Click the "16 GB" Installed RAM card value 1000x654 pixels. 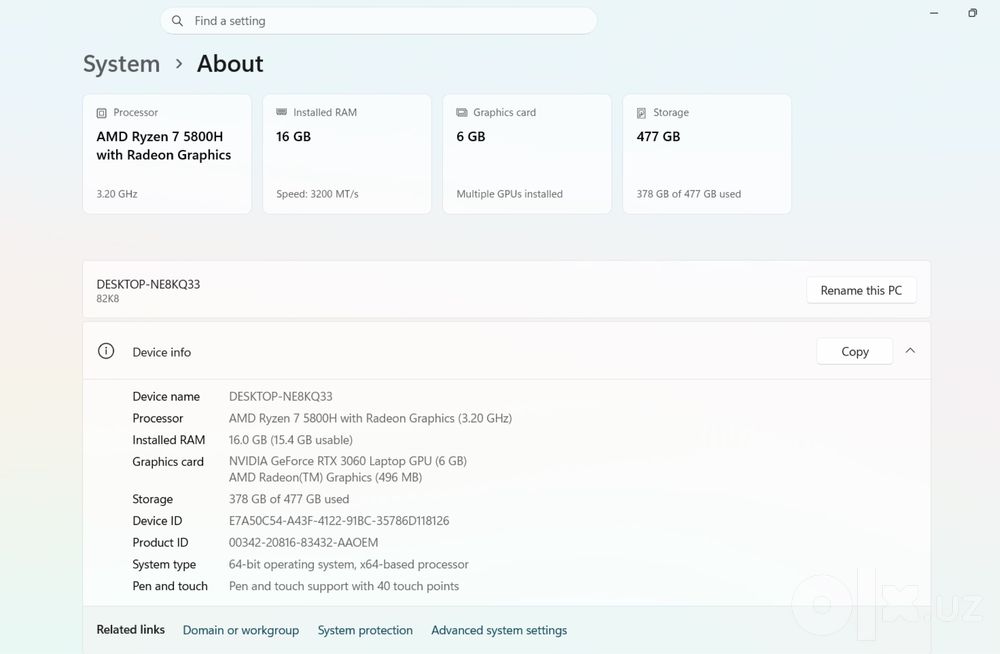tap(293, 137)
